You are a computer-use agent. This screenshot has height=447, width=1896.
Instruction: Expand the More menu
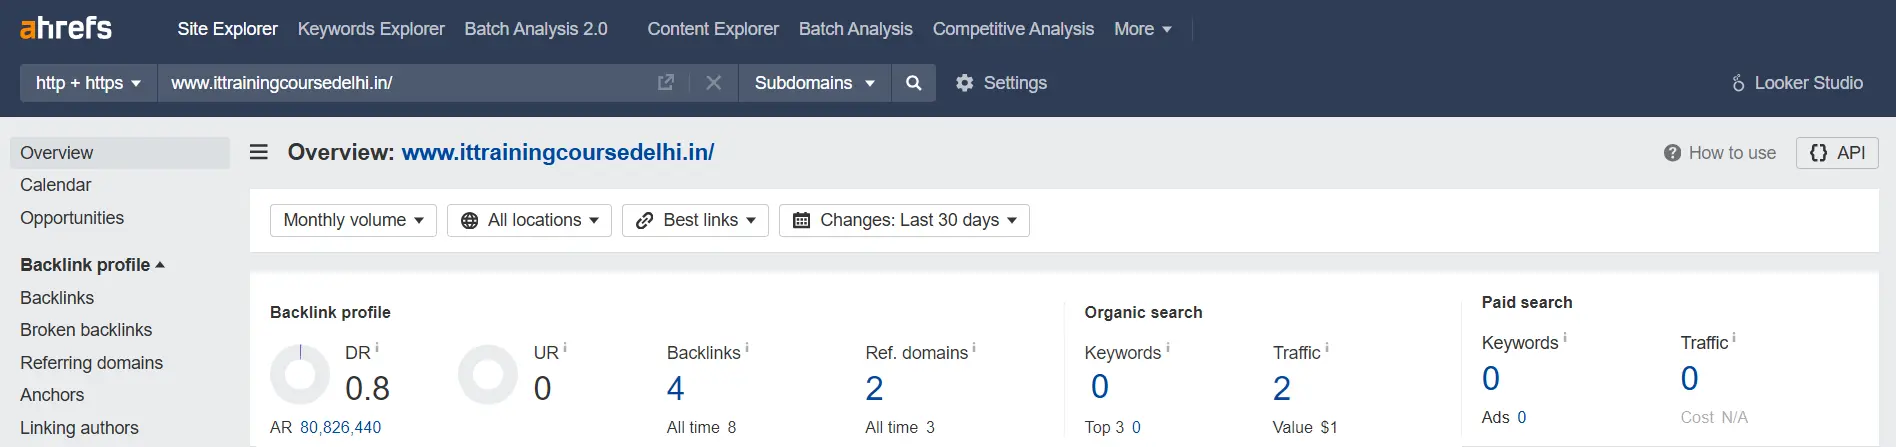pos(1142,29)
